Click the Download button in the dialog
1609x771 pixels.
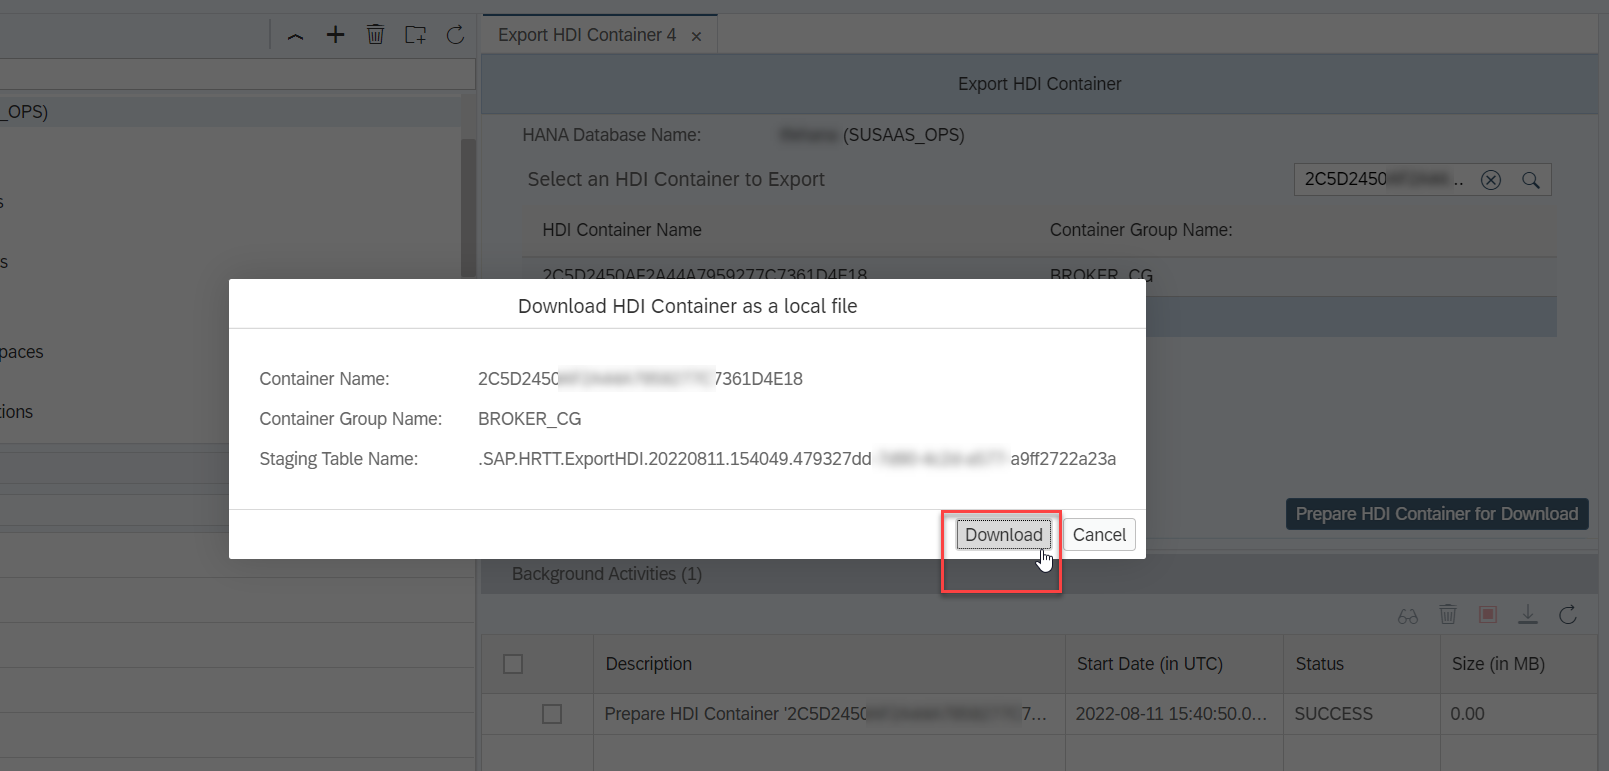click(1003, 535)
